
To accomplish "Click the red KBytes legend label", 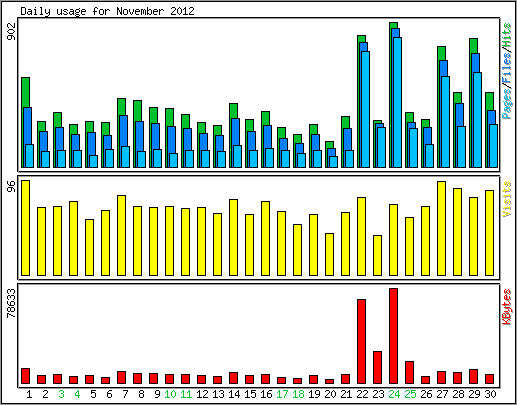I will [507, 307].
